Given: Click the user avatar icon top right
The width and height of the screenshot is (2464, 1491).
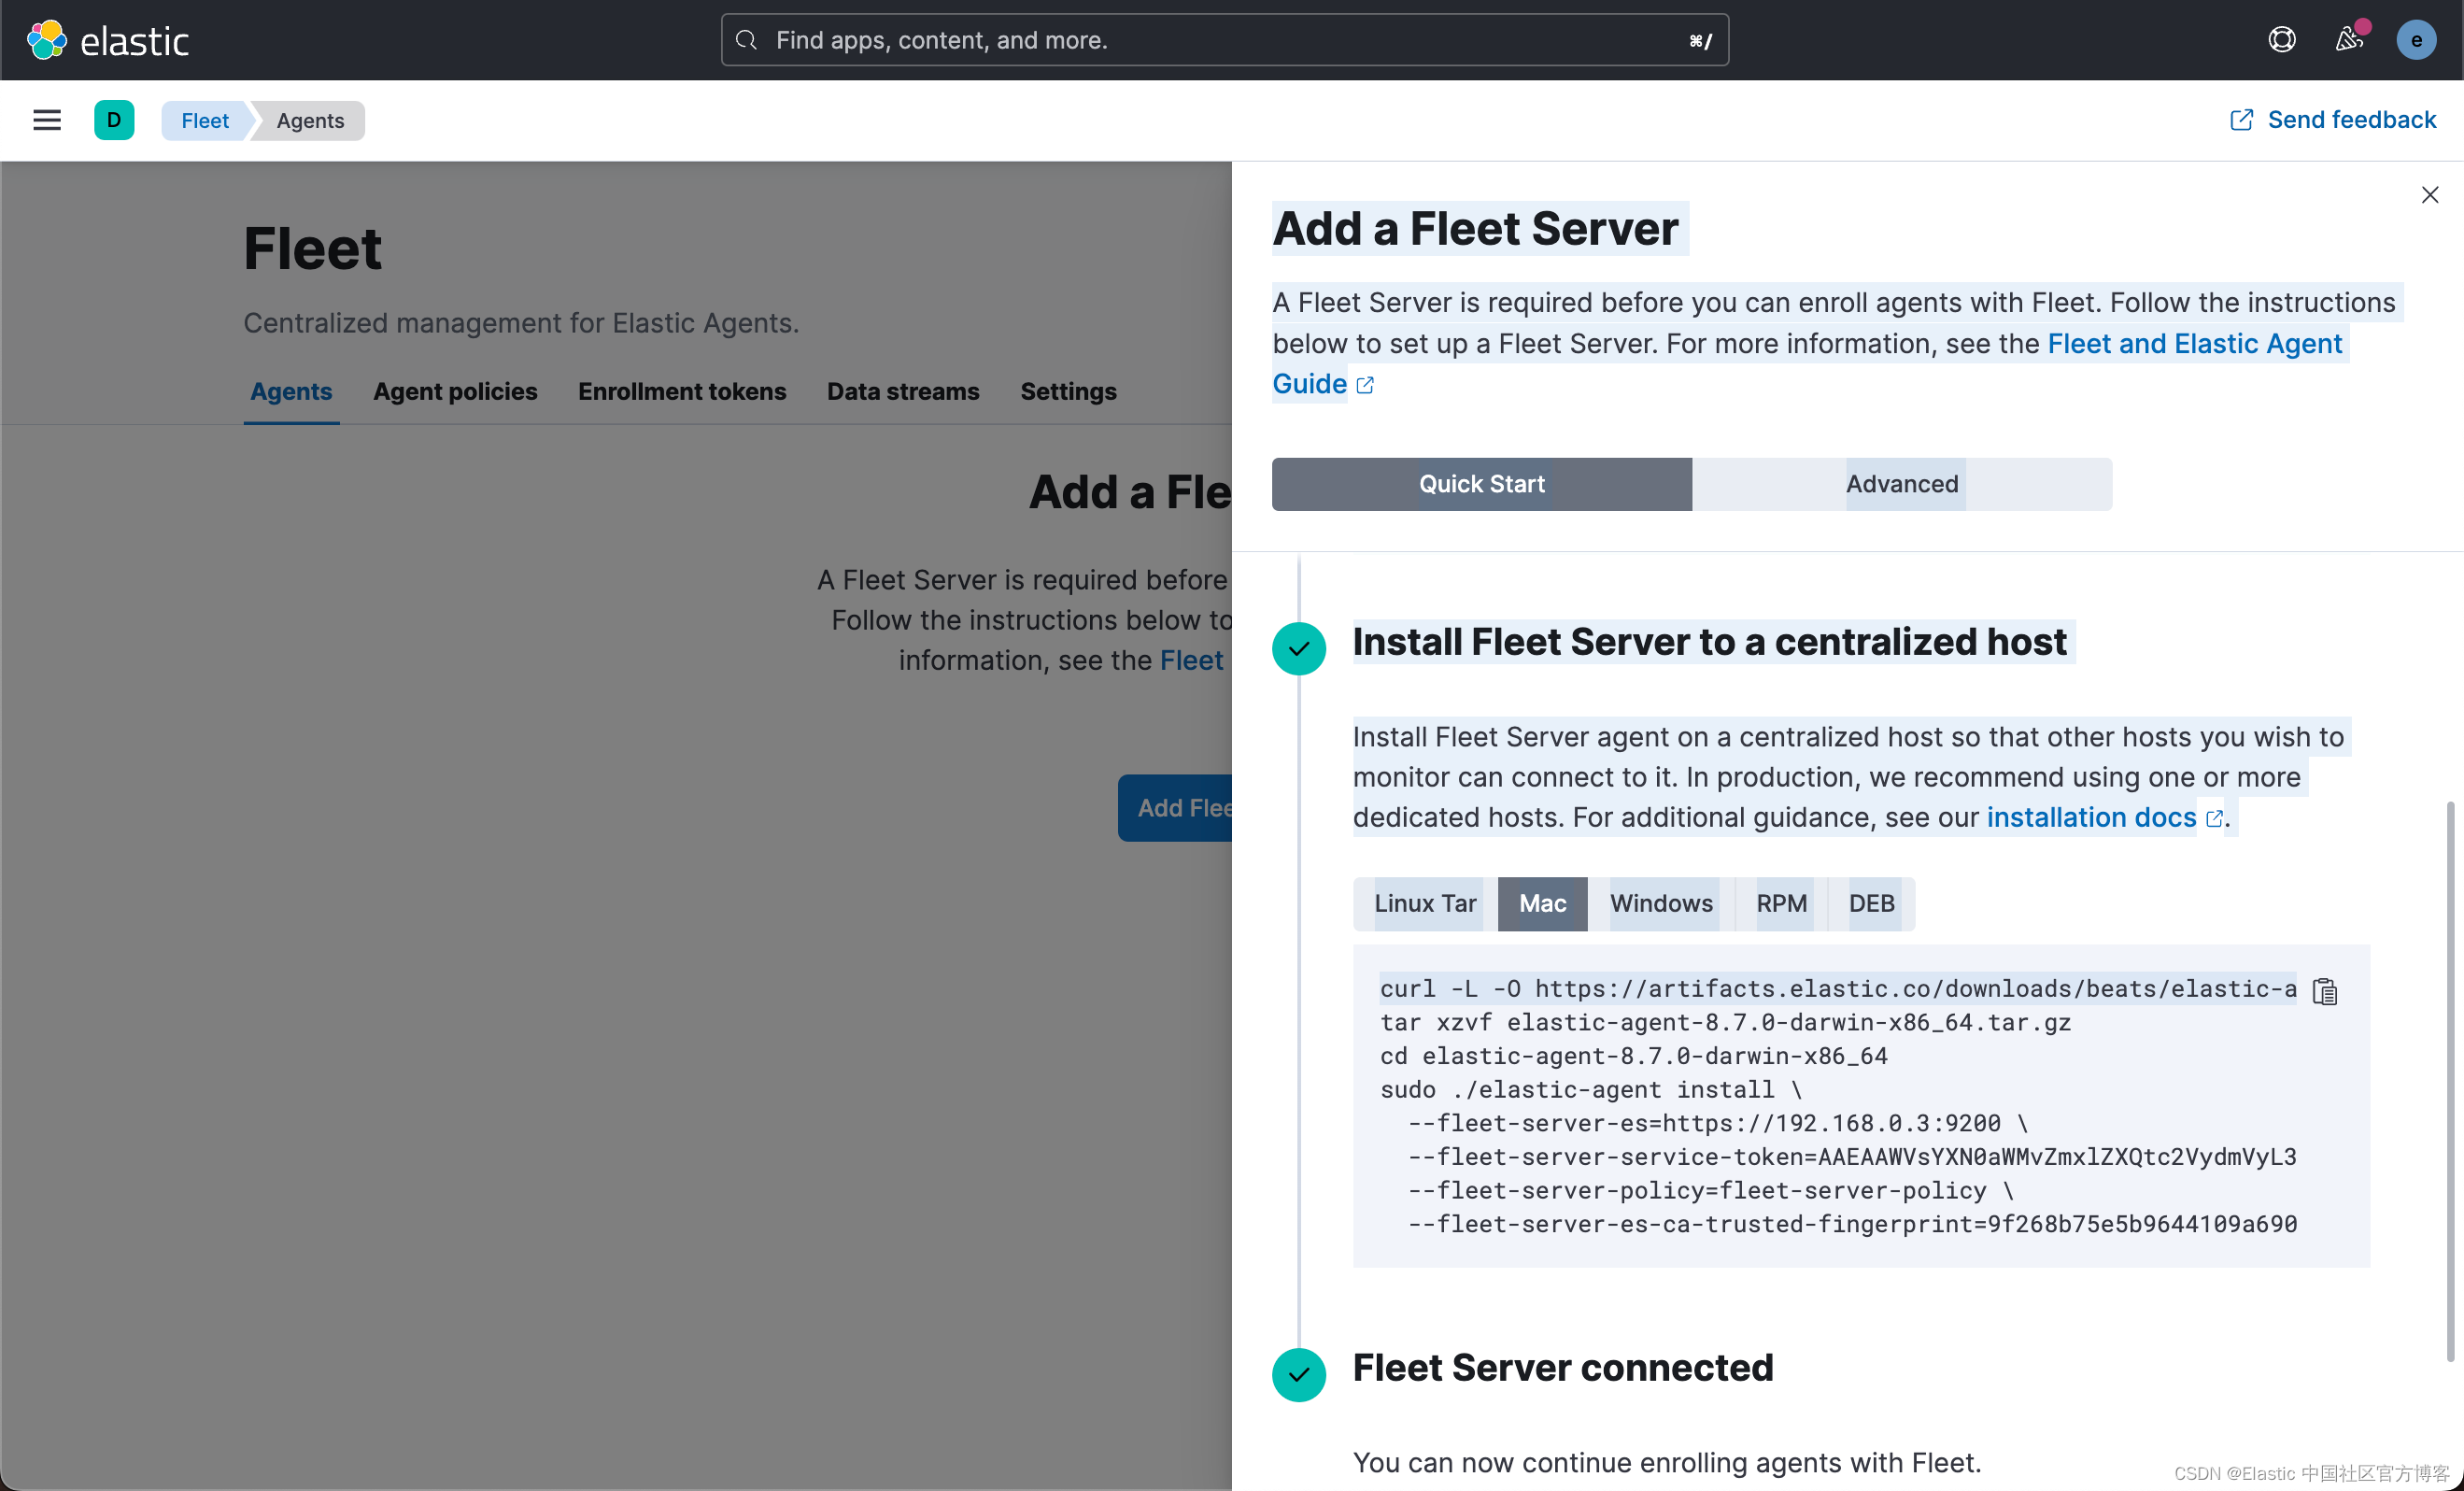Looking at the screenshot, I should [2416, 40].
